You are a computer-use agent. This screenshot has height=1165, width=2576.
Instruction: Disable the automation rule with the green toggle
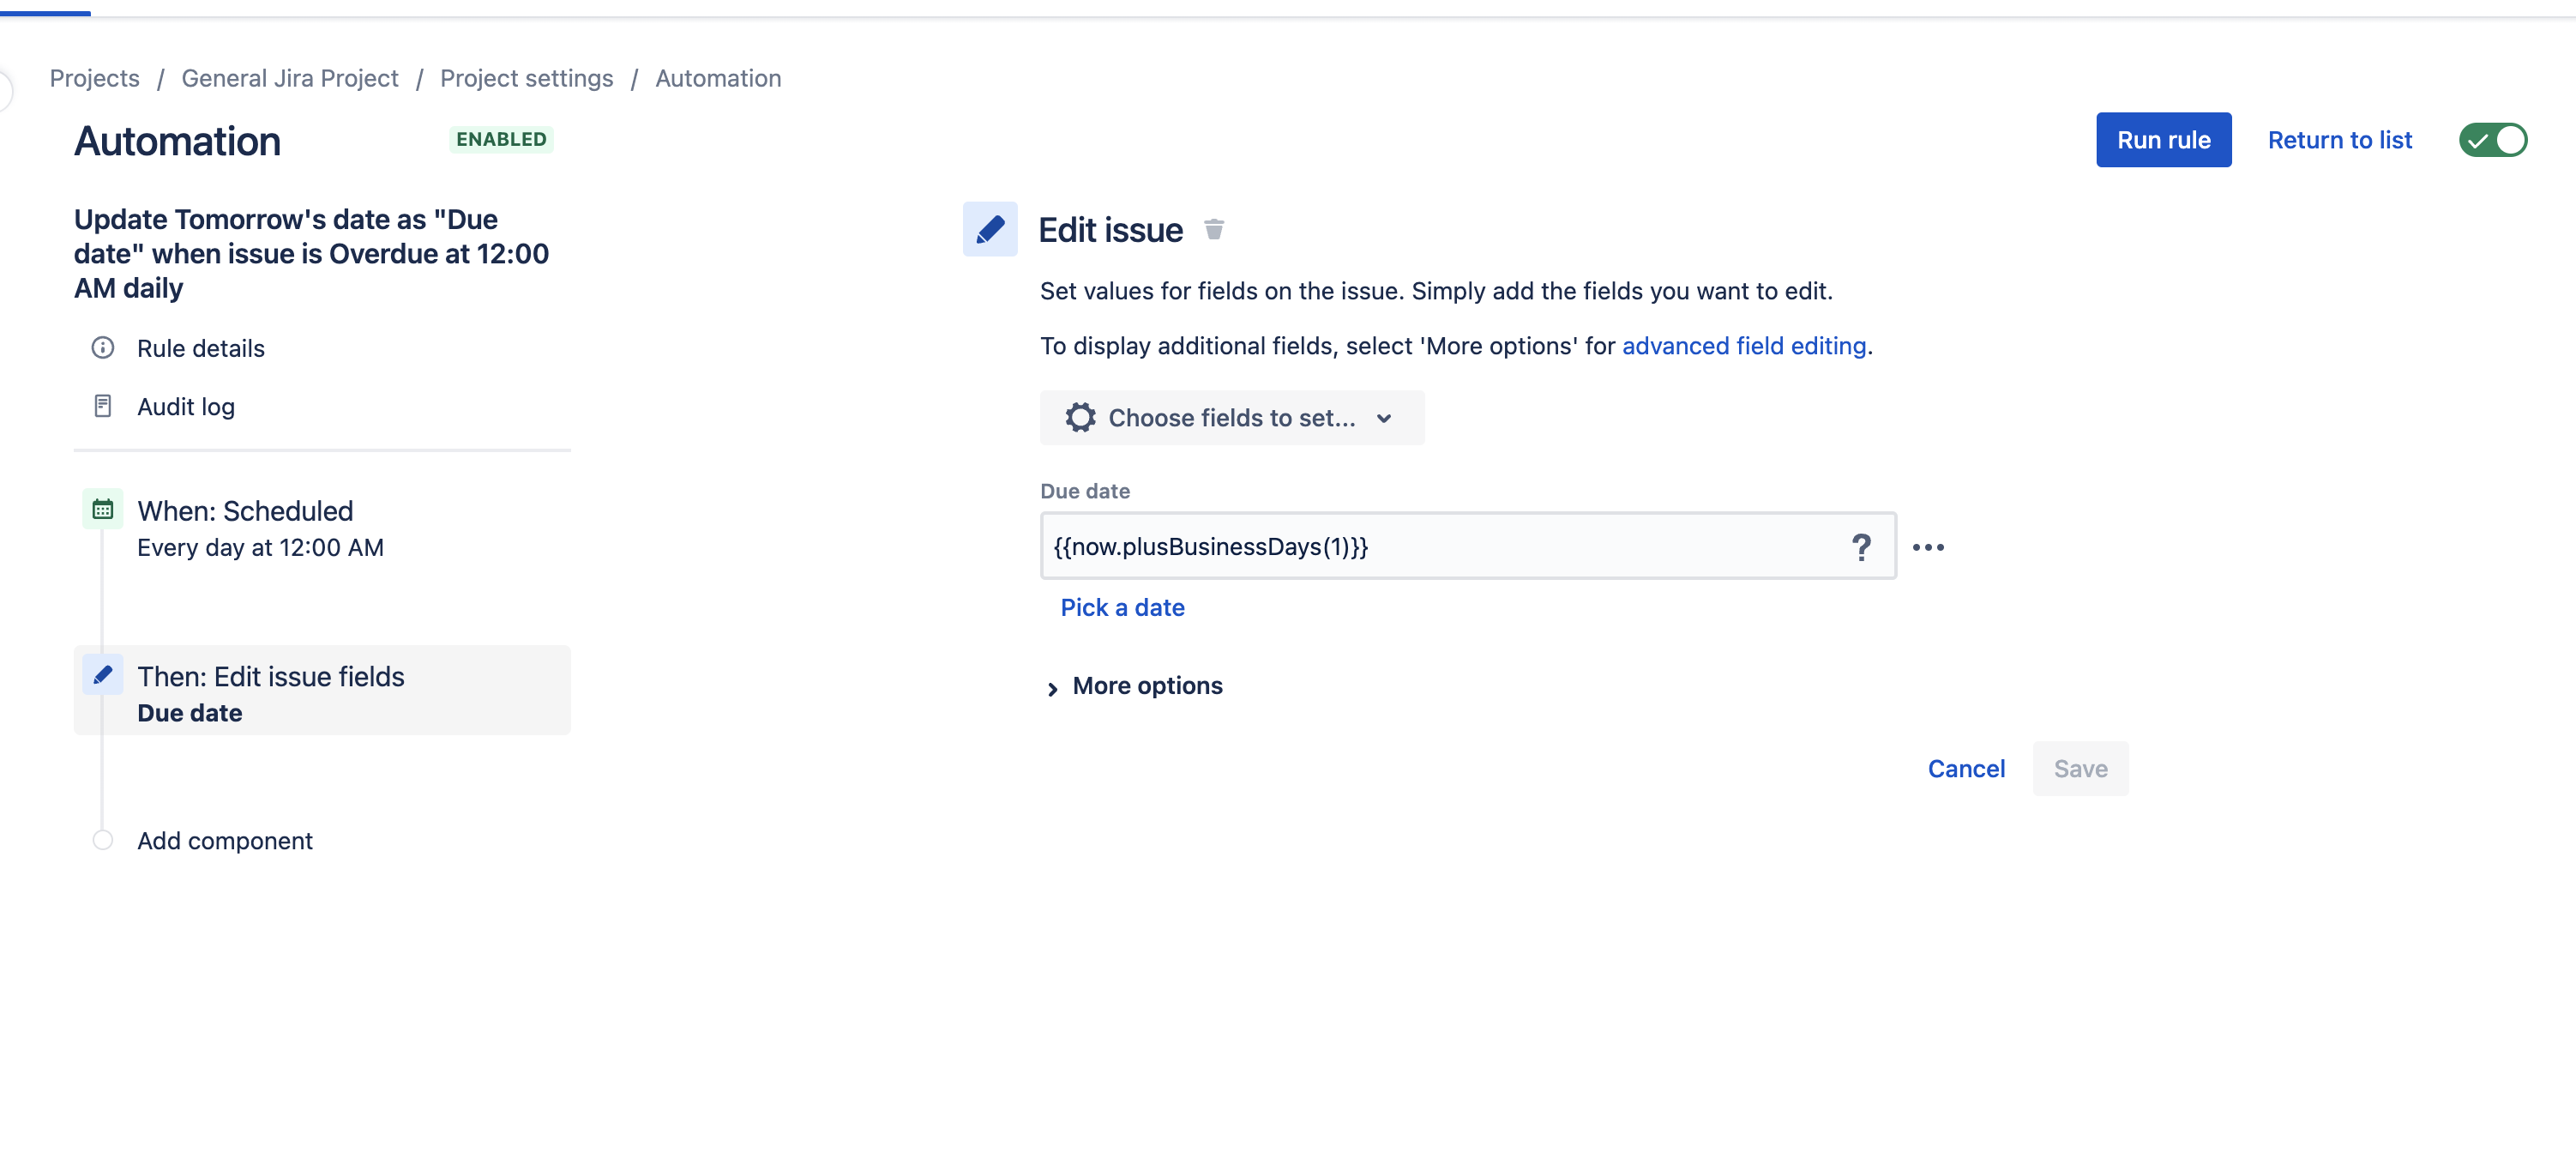tap(2493, 140)
